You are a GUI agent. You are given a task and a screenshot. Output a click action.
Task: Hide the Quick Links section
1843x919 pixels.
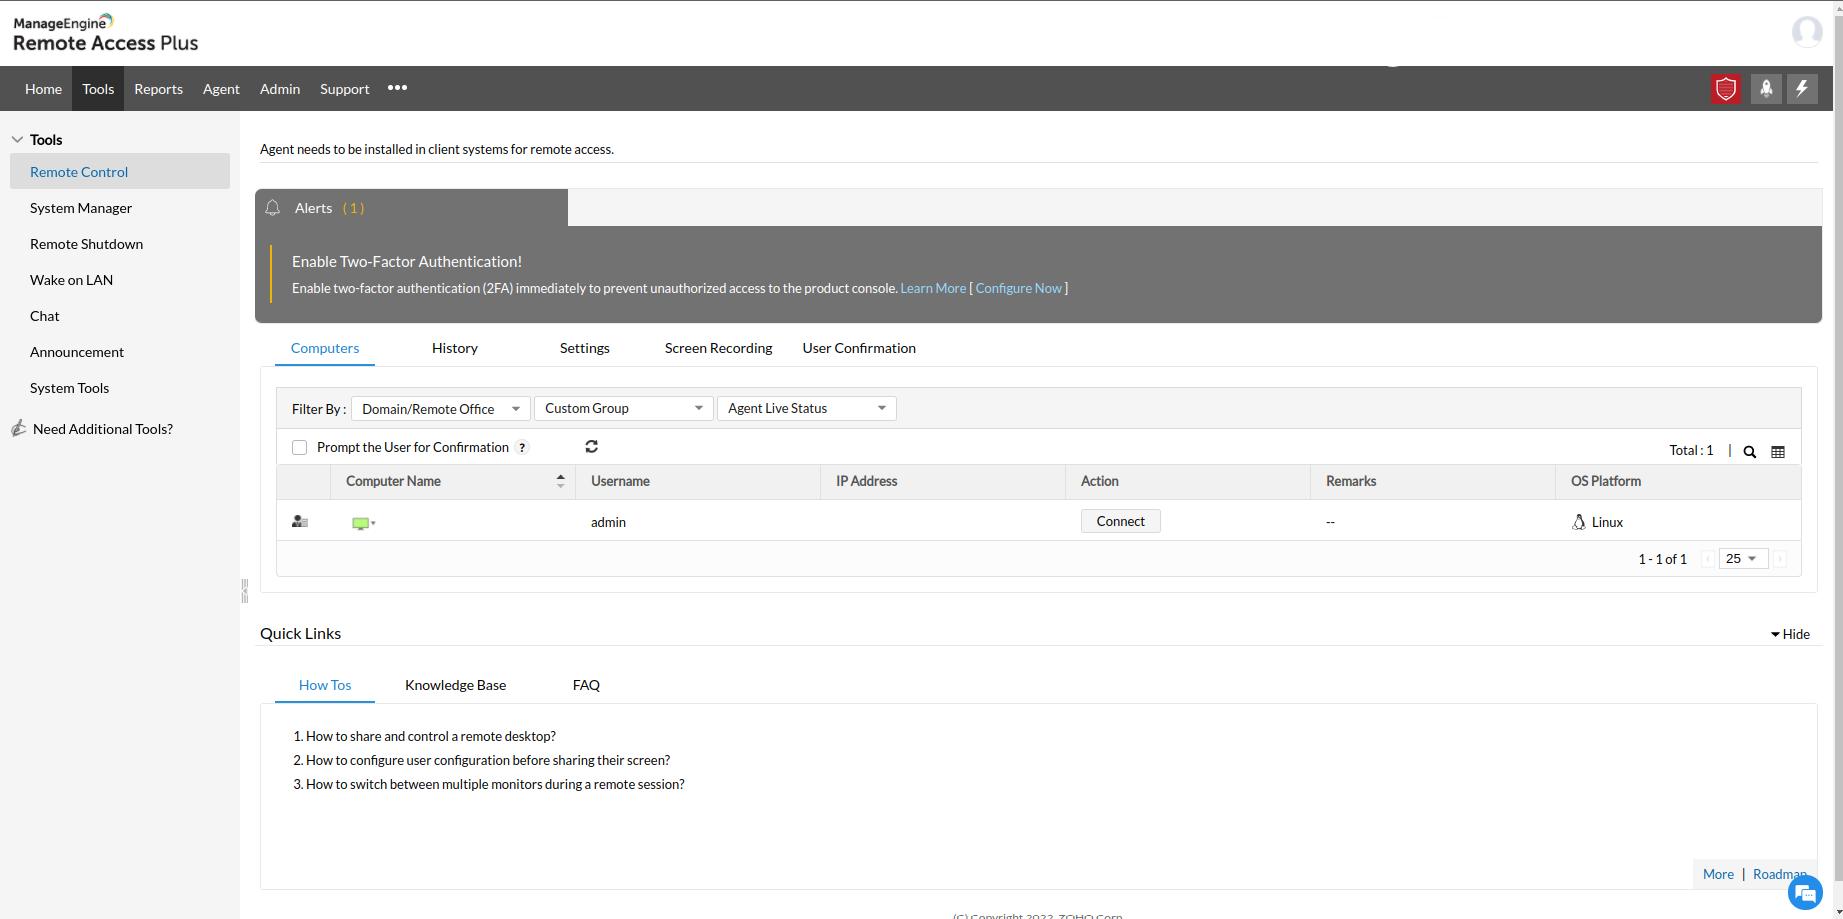pos(1790,634)
